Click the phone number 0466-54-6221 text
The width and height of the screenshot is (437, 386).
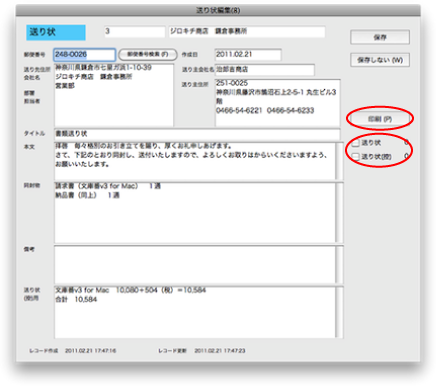(x=239, y=111)
